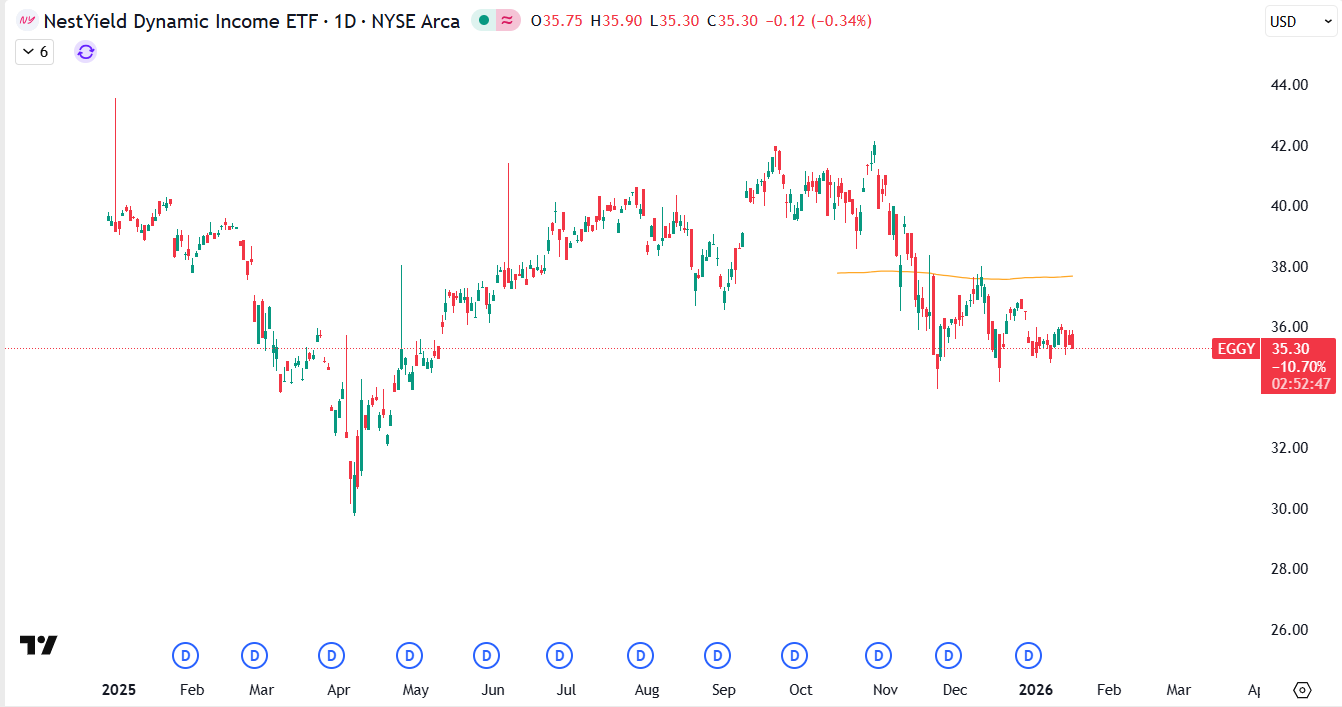Click the EGGY price label tag
1342x707 pixels.
point(1235,349)
